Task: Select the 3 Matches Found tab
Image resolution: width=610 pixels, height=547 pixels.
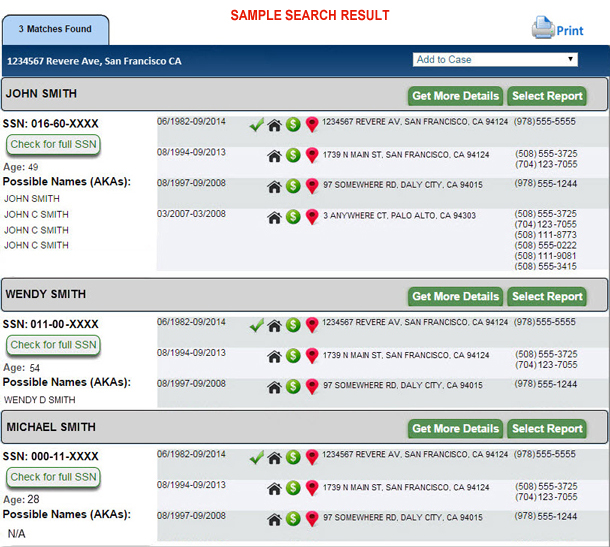Action: (x=55, y=30)
